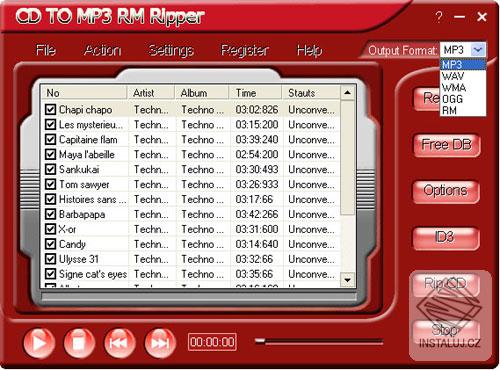This screenshot has height=370, width=500.
Task: Click the 00:00:00 elapsed time display
Action: (212, 342)
